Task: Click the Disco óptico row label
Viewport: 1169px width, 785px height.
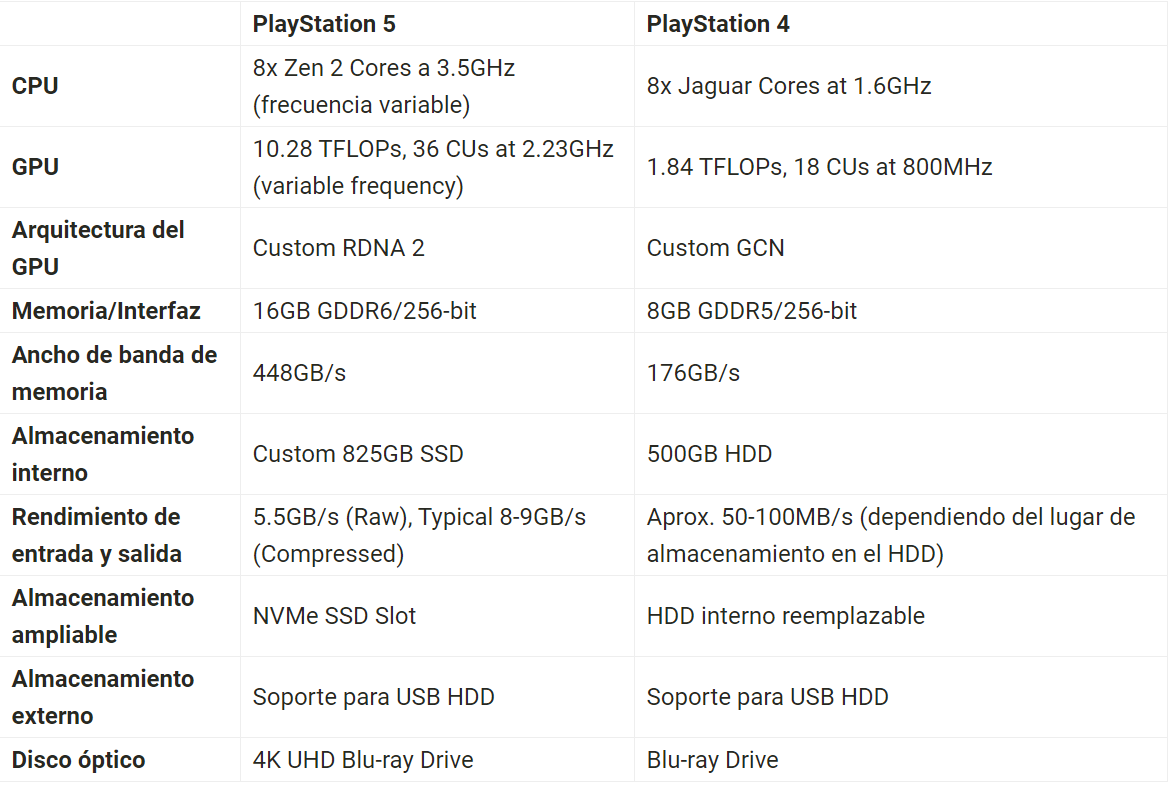Action: pos(78,760)
